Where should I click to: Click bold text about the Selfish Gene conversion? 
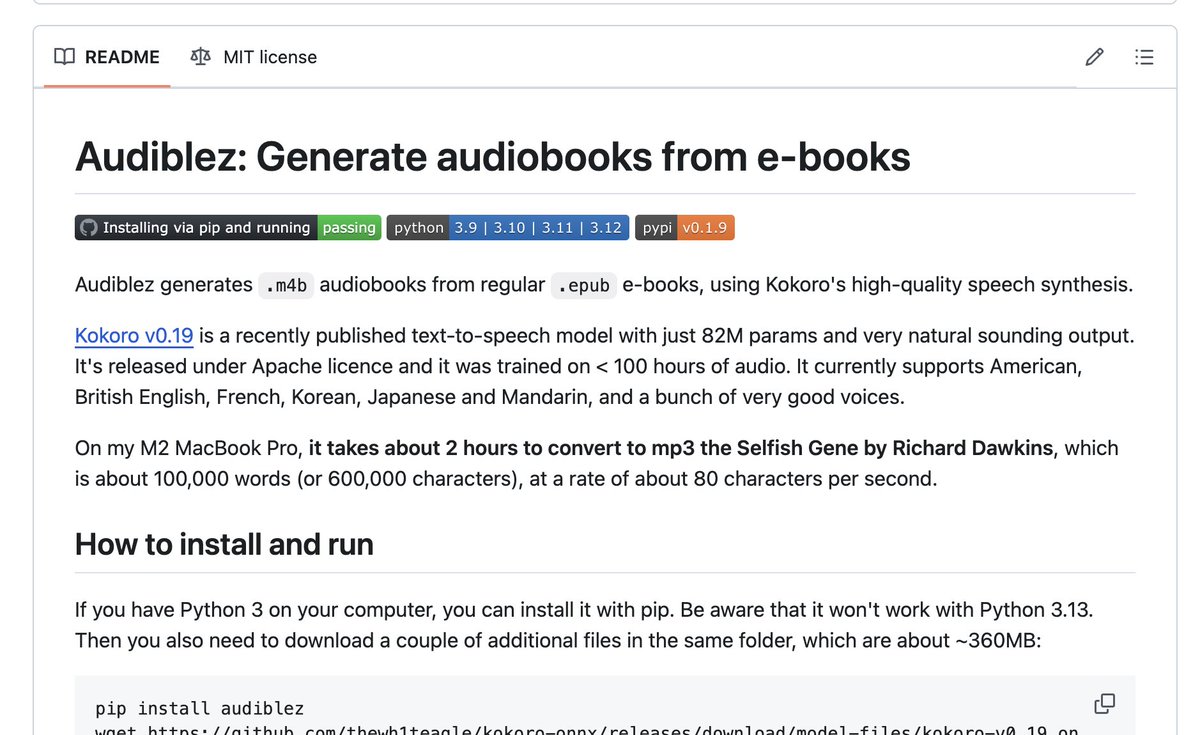click(681, 448)
